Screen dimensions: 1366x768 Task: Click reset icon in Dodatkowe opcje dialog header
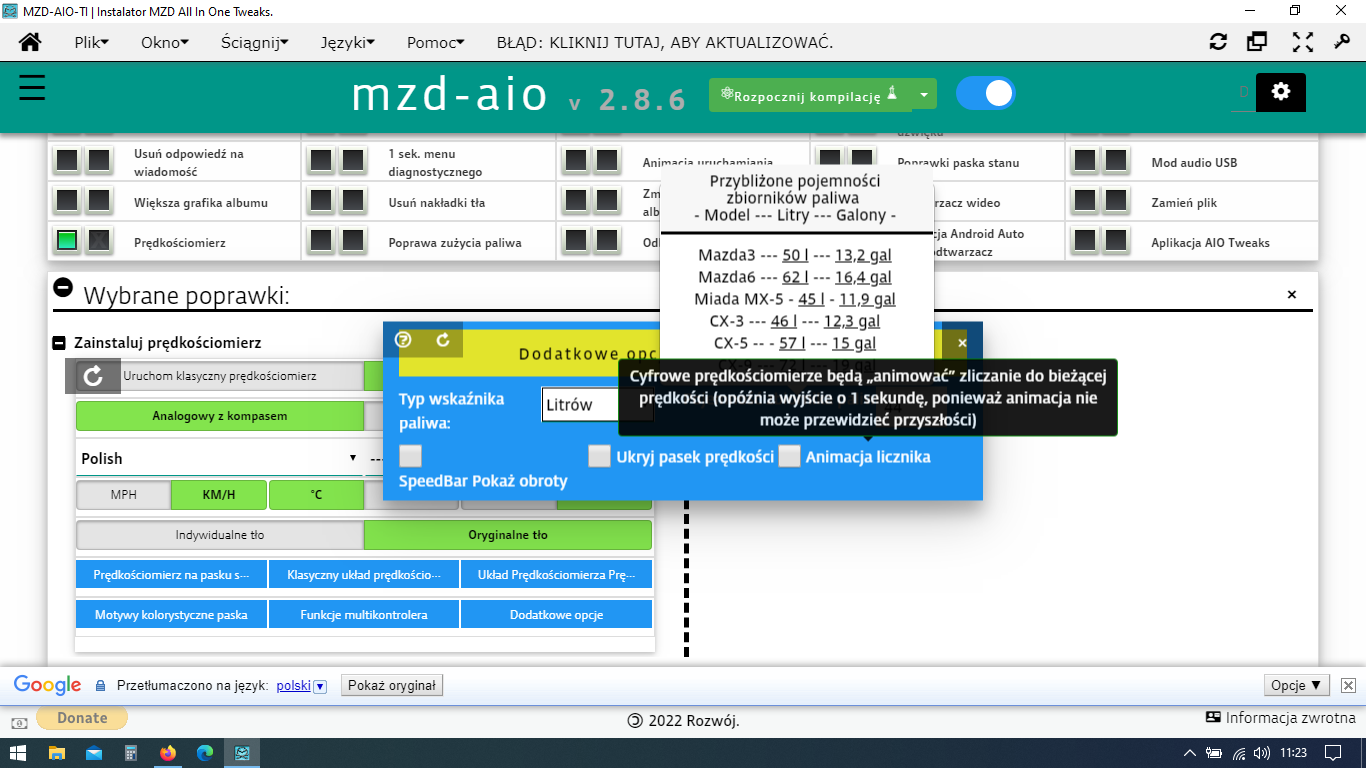pos(443,340)
